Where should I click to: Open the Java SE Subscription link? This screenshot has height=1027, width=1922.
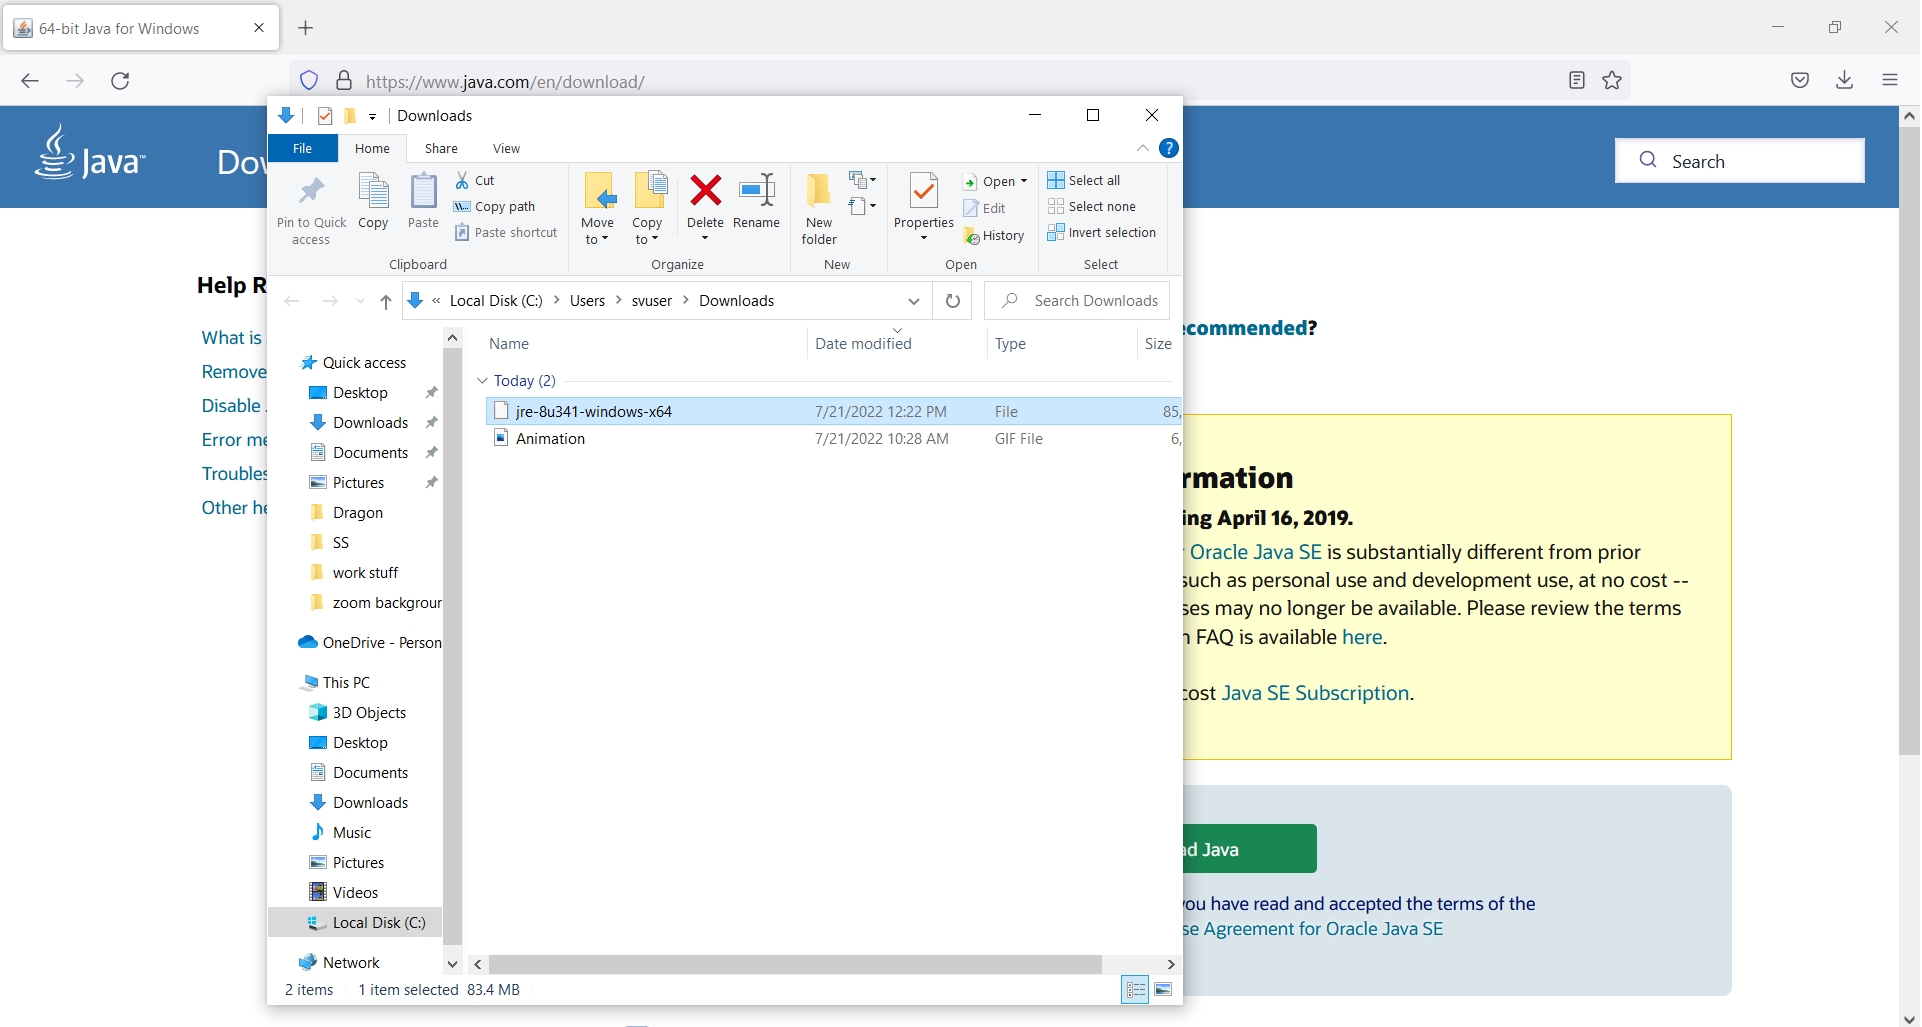pyautogui.click(x=1315, y=693)
